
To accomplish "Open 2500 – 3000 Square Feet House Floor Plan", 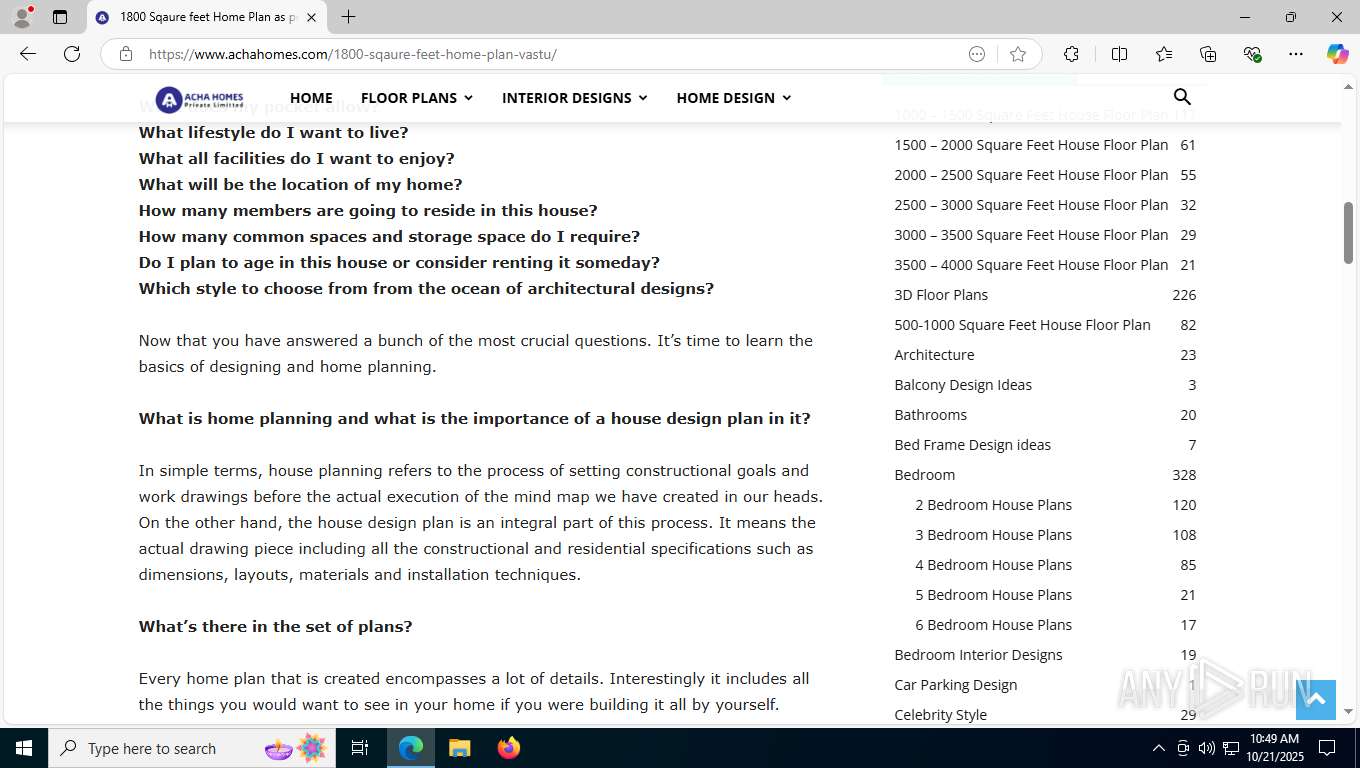I will pyautogui.click(x=1031, y=205).
